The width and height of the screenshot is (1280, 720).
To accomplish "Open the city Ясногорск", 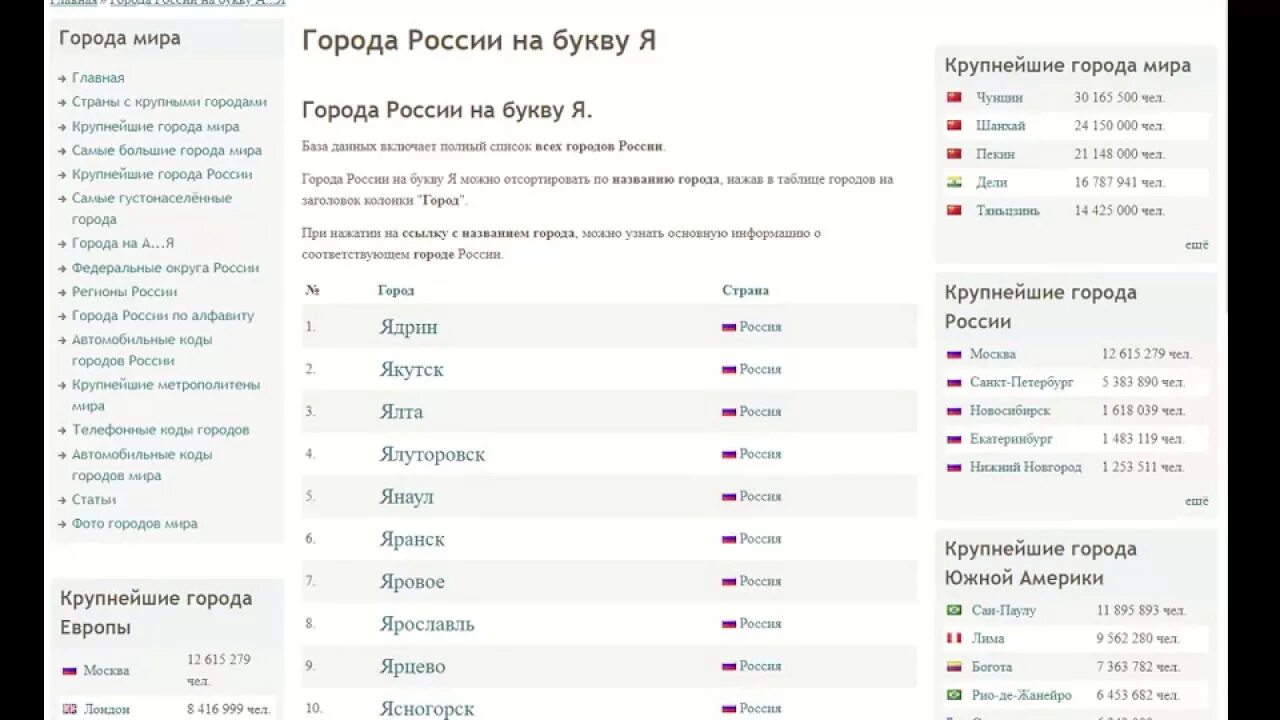I will (x=427, y=709).
